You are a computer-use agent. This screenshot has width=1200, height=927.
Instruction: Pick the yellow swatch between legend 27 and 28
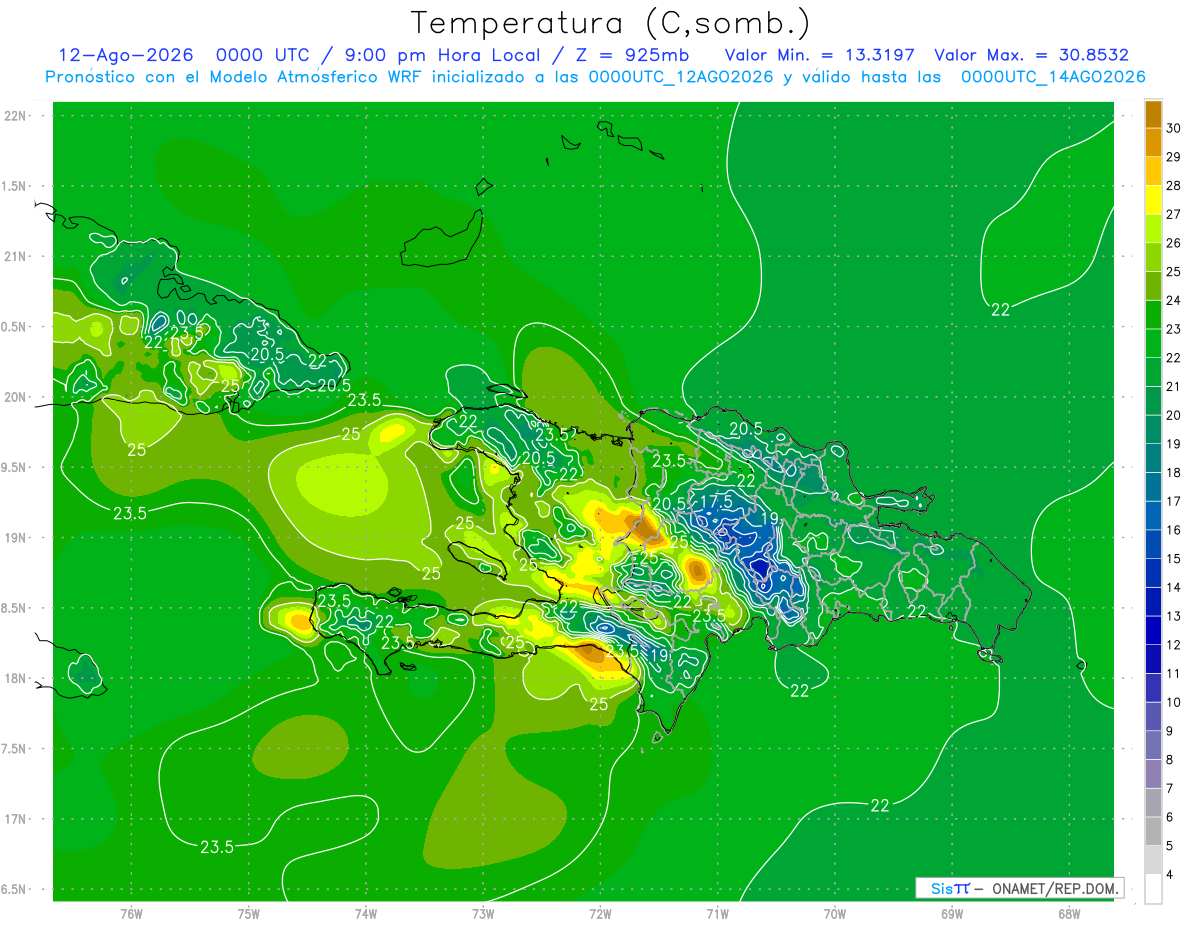[x=1153, y=200]
